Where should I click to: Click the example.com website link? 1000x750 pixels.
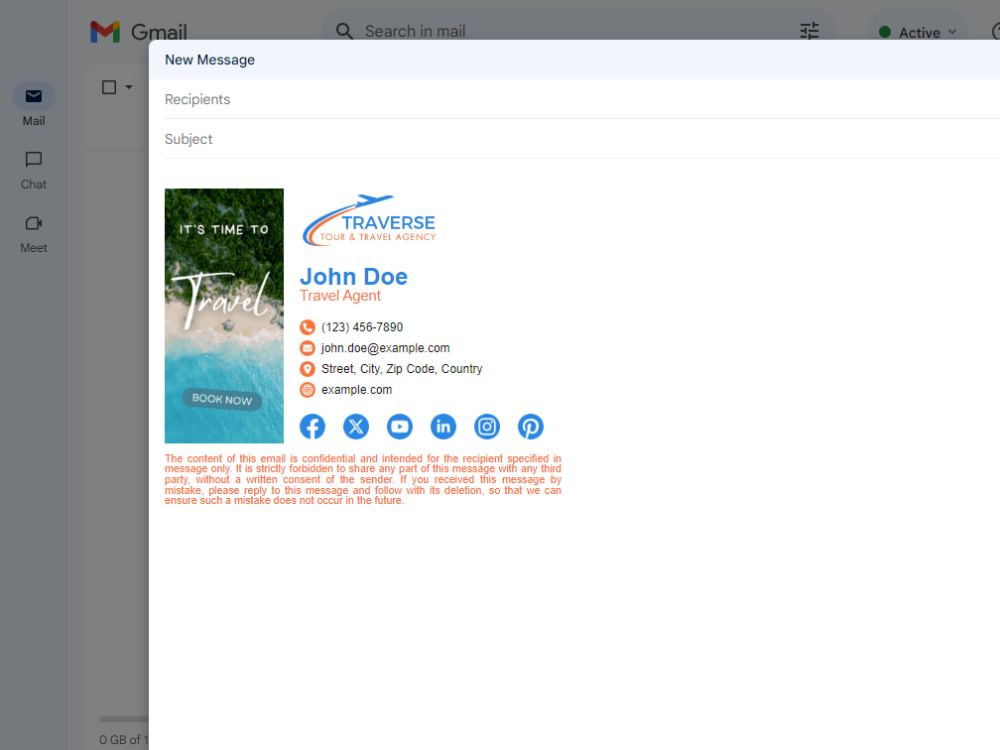pos(357,390)
